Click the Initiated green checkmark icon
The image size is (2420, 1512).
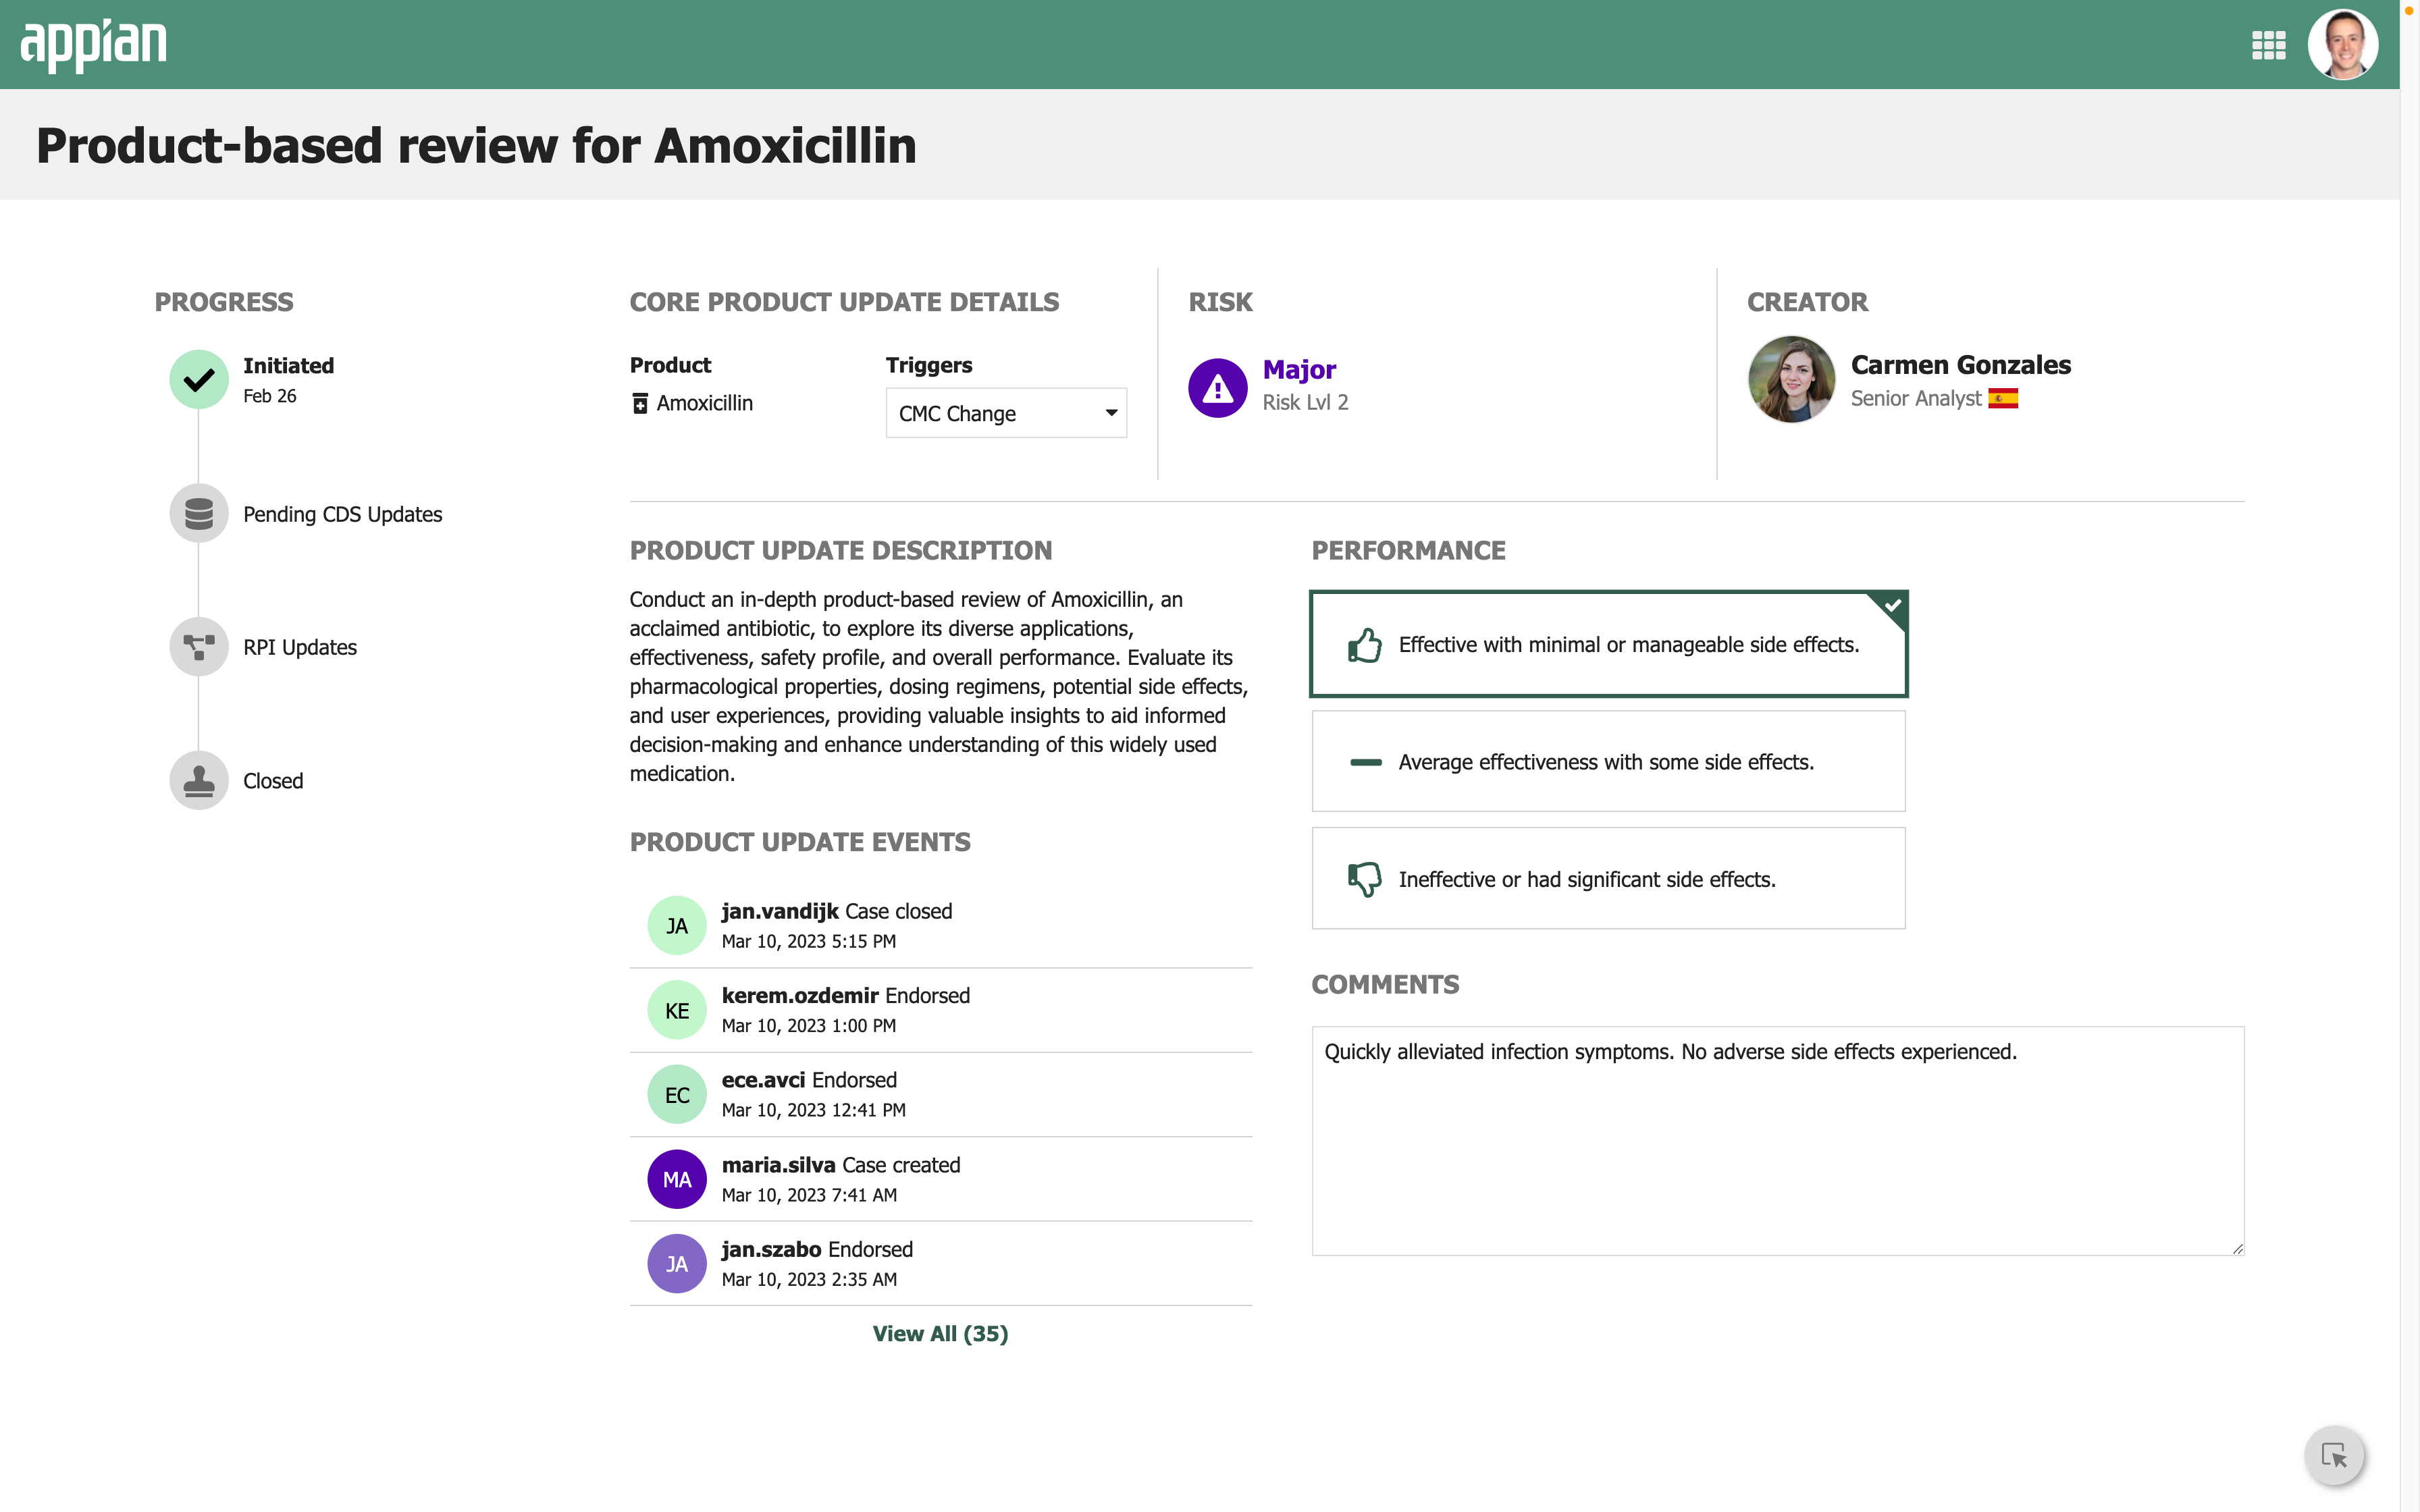coord(199,379)
